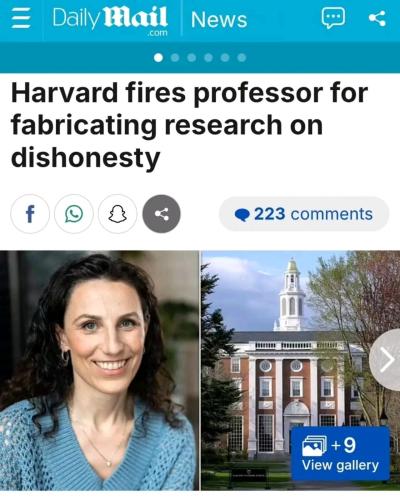Open the Harvard building photo
This screenshot has height=500, width=400.
pos(301,370)
